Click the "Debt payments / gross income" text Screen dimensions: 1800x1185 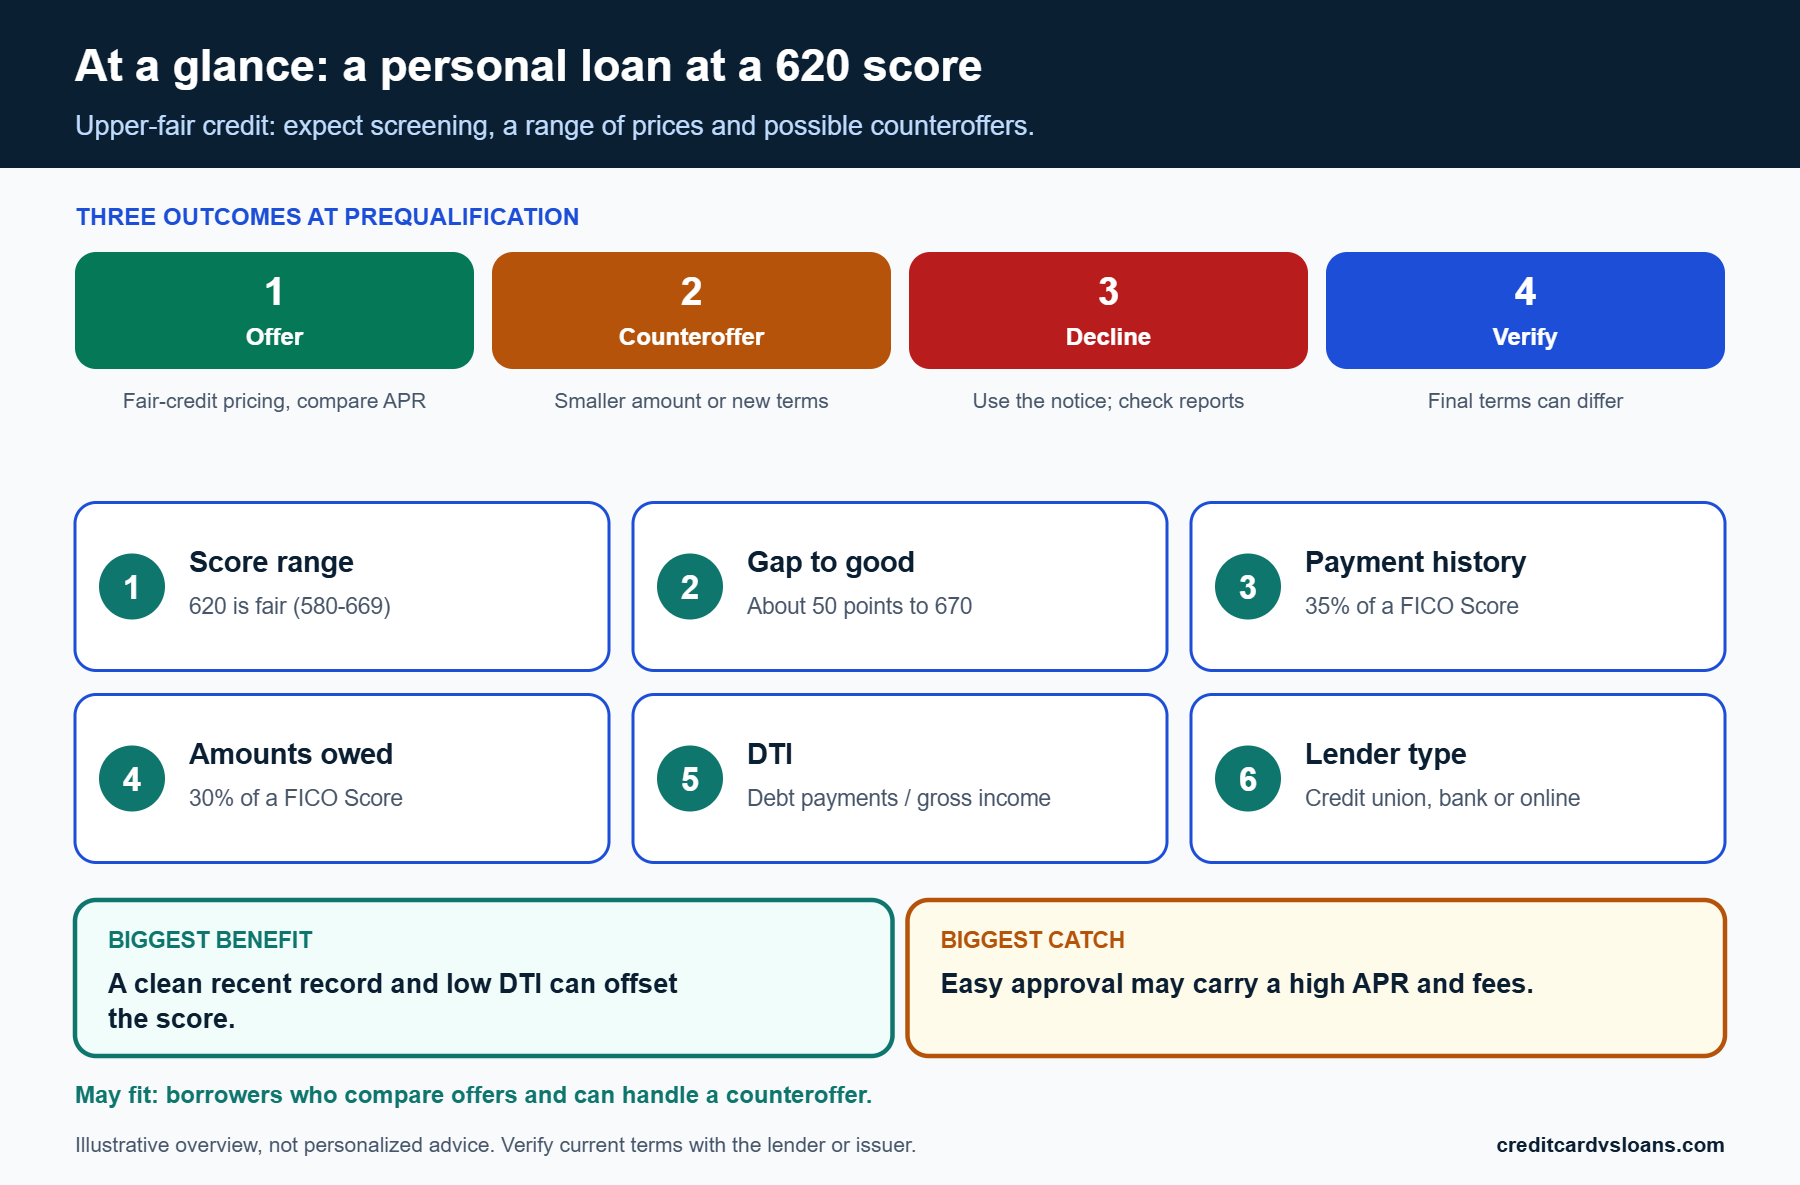[899, 798]
